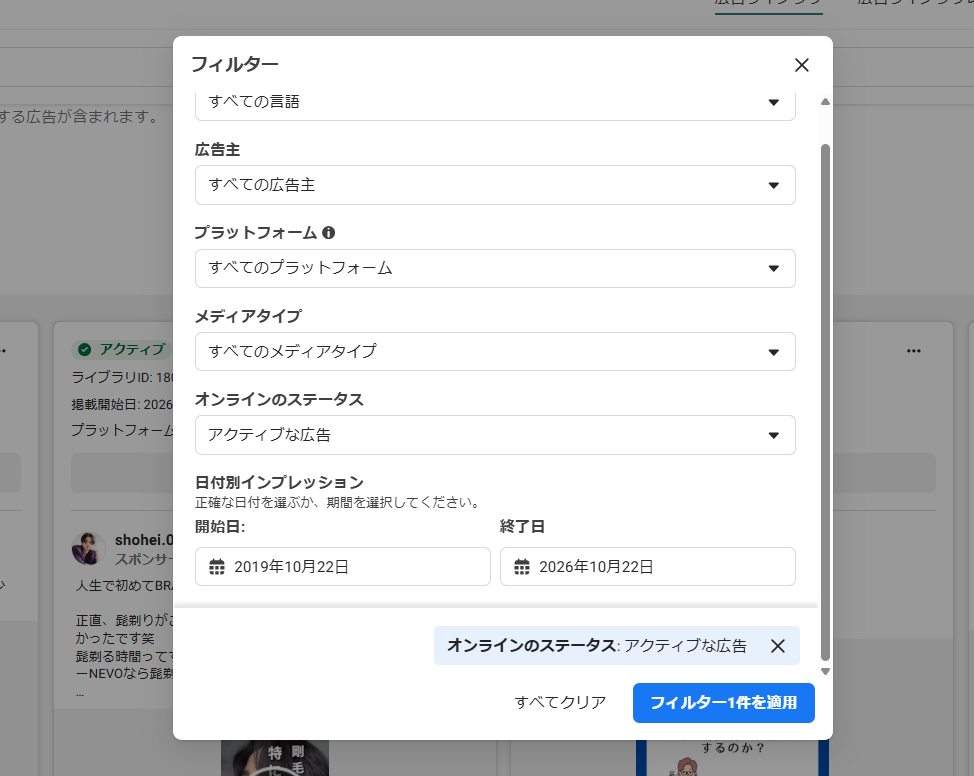The width and height of the screenshot is (974, 776).
Task: Open the アクティブな広告 status dropdown
Action: click(x=495, y=435)
